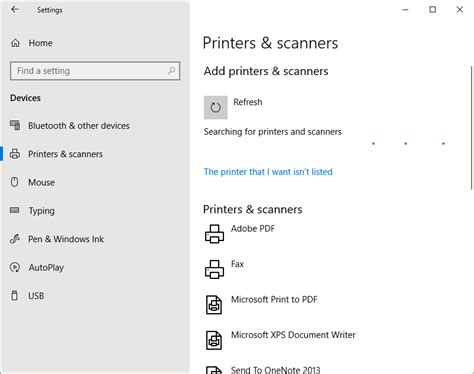
Task: Open the Home settings page
Action: tap(40, 43)
